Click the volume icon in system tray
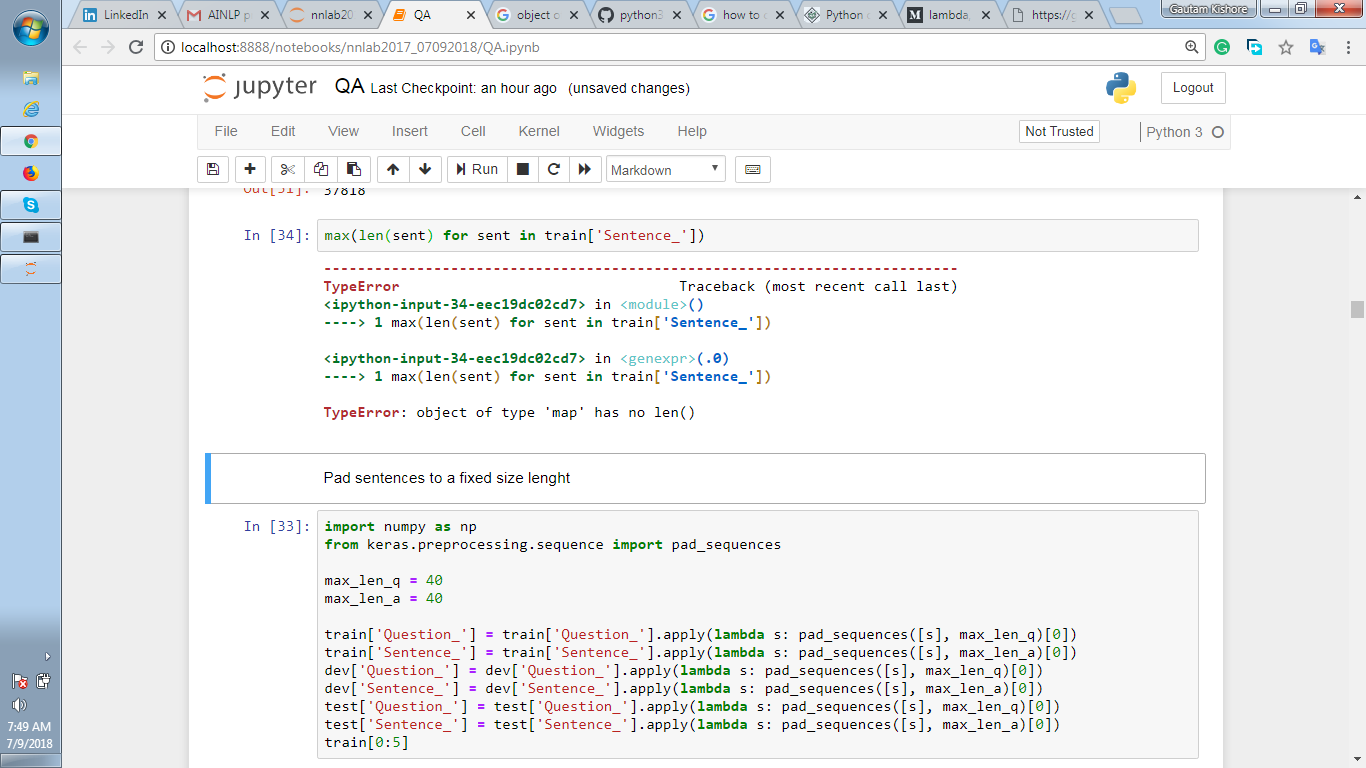1366x768 pixels. coord(19,704)
